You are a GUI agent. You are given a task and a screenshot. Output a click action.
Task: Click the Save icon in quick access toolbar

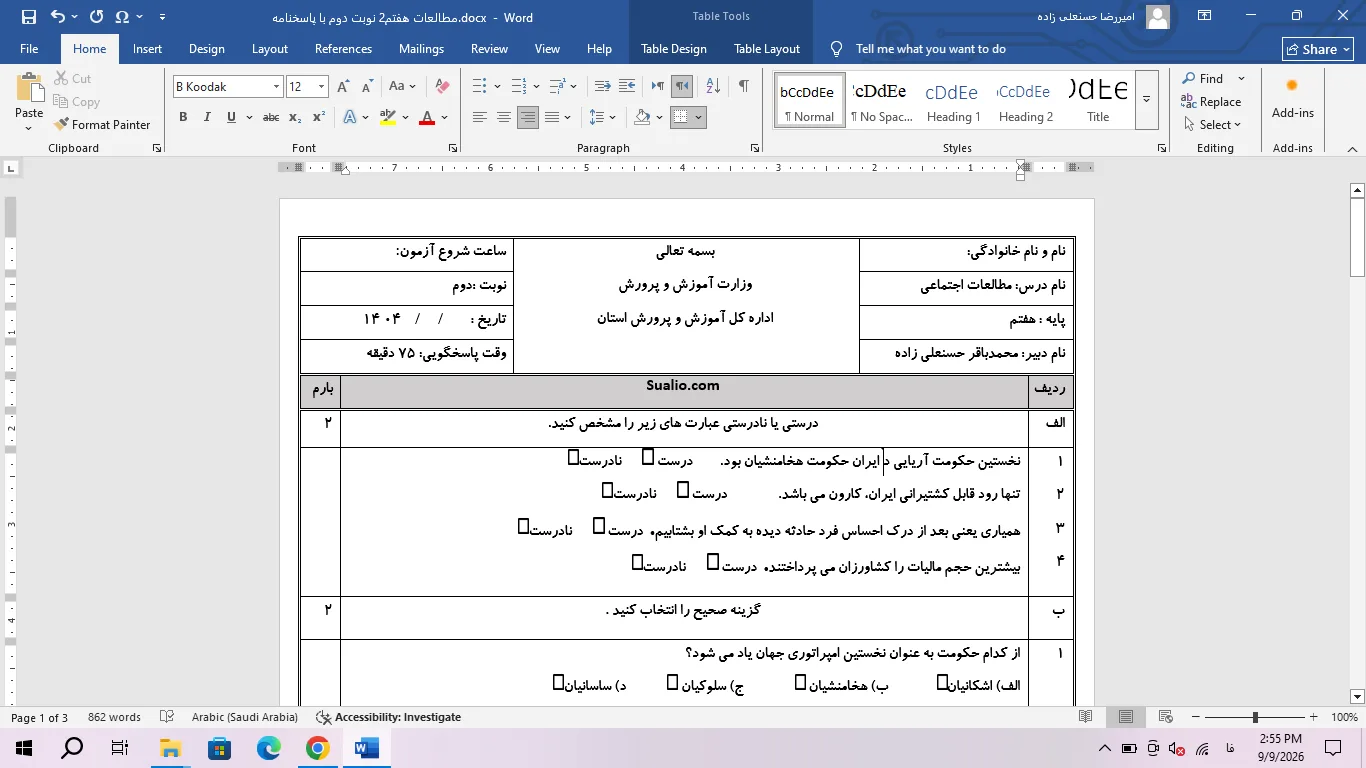coord(28,17)
